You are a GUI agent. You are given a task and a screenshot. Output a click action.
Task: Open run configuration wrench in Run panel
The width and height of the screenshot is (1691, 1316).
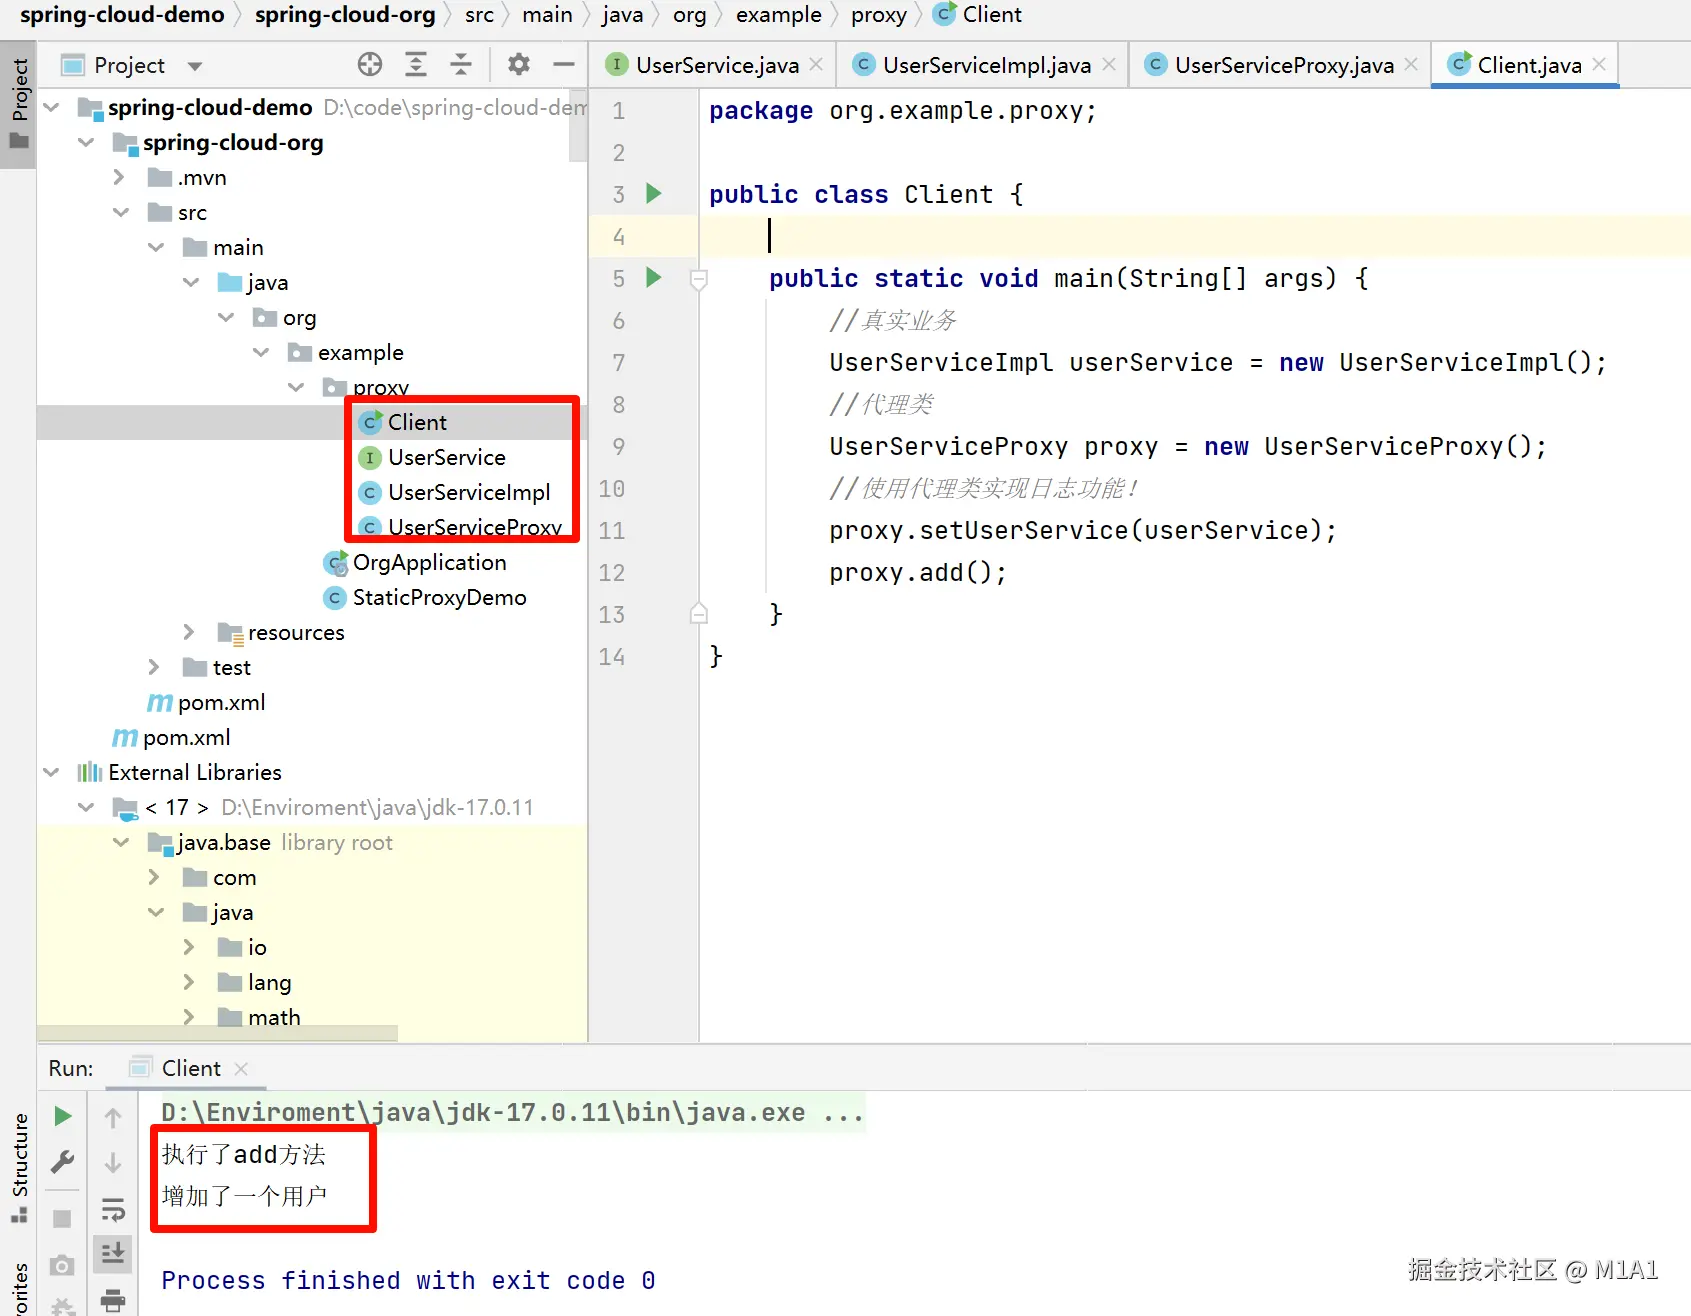[x=62, y=1161]
